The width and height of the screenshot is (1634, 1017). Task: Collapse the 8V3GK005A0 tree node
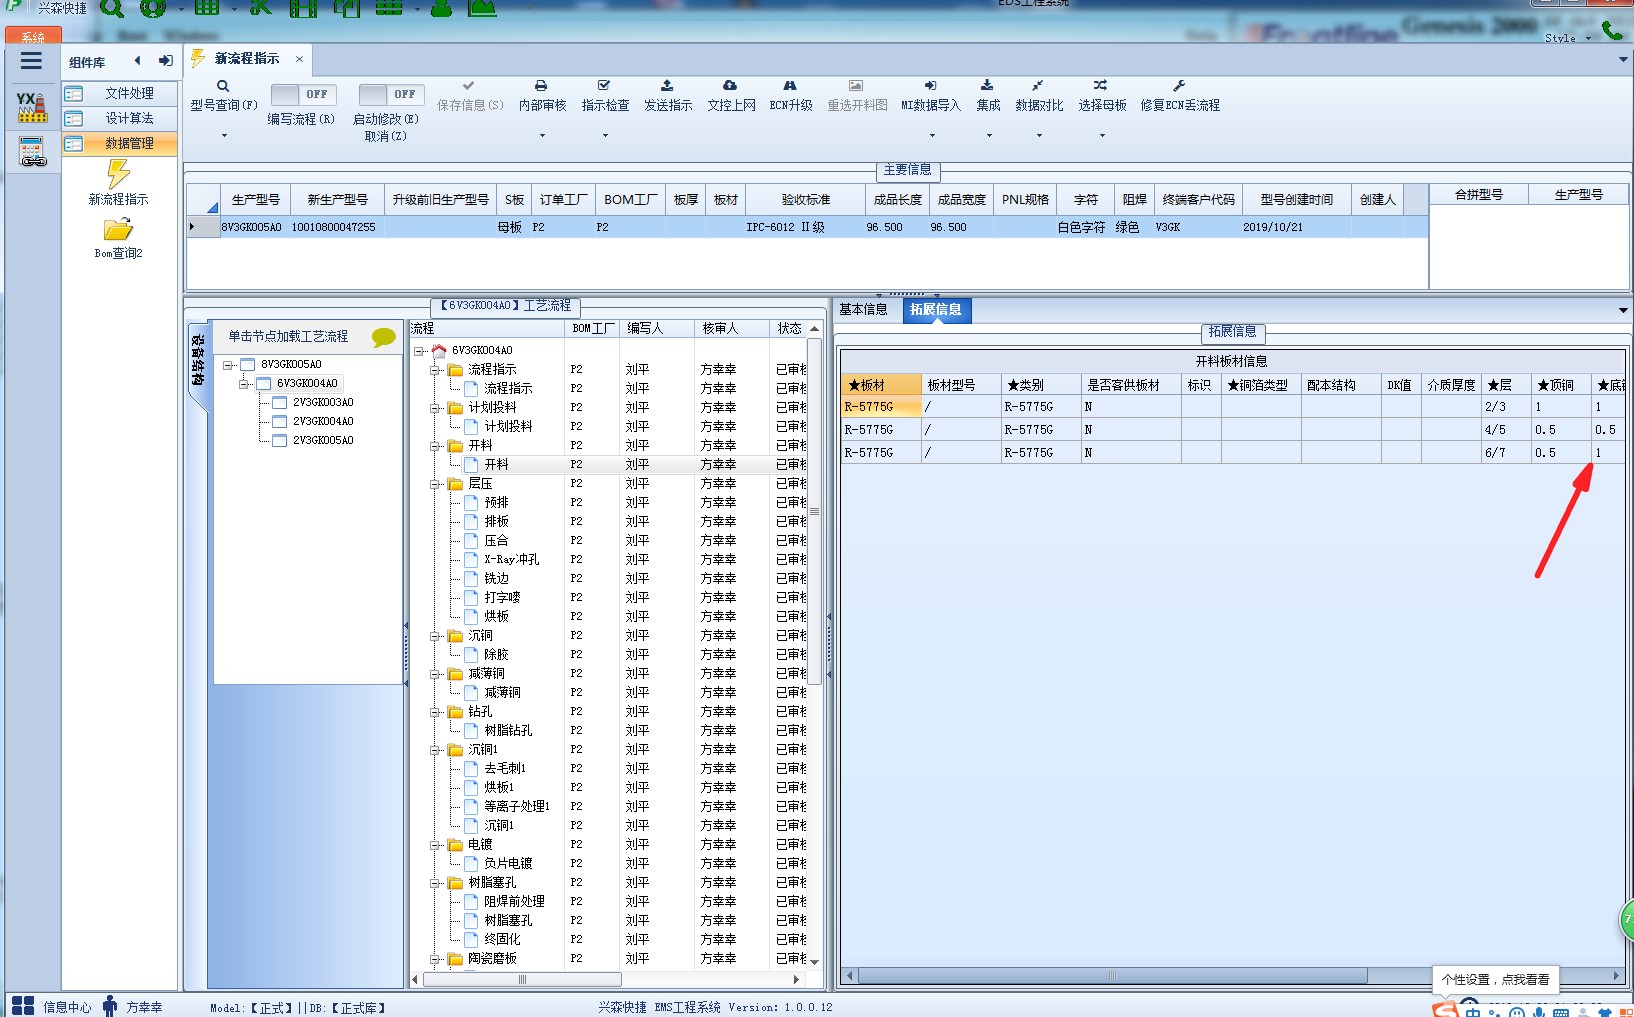point(228,365)
